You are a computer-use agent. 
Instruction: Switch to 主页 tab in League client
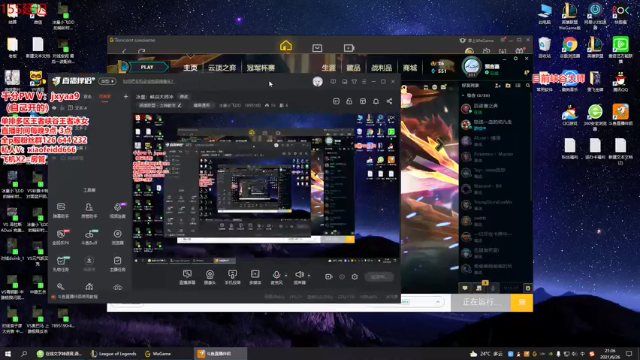click(x=190, y=68)
